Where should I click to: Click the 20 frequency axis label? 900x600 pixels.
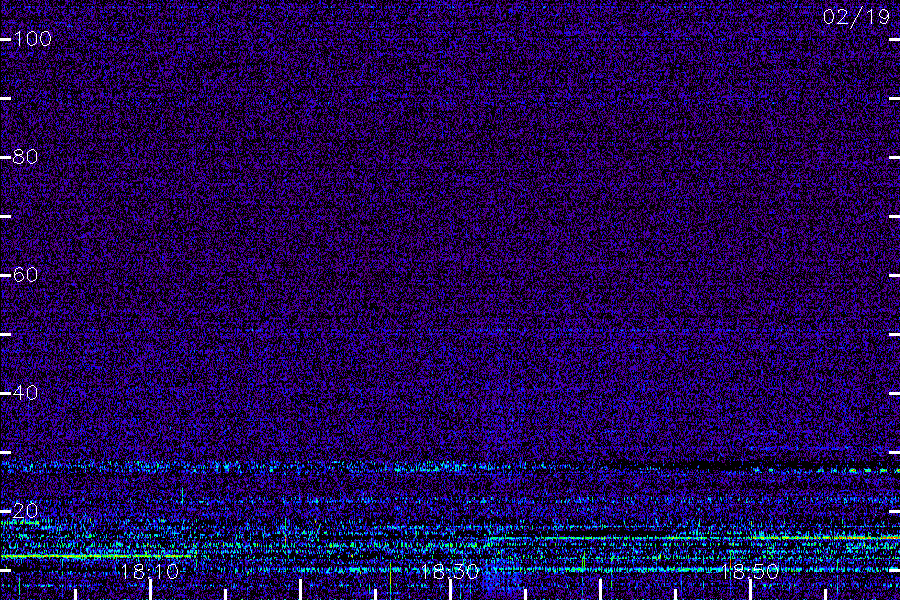25,511
